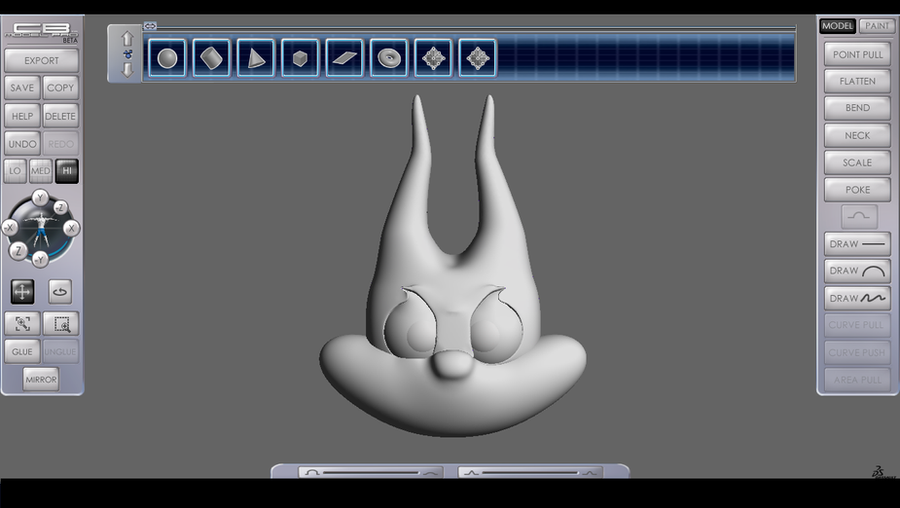Click the EXPORT button
This screenshot has height=508, width=900.
(x=41, y=60)
